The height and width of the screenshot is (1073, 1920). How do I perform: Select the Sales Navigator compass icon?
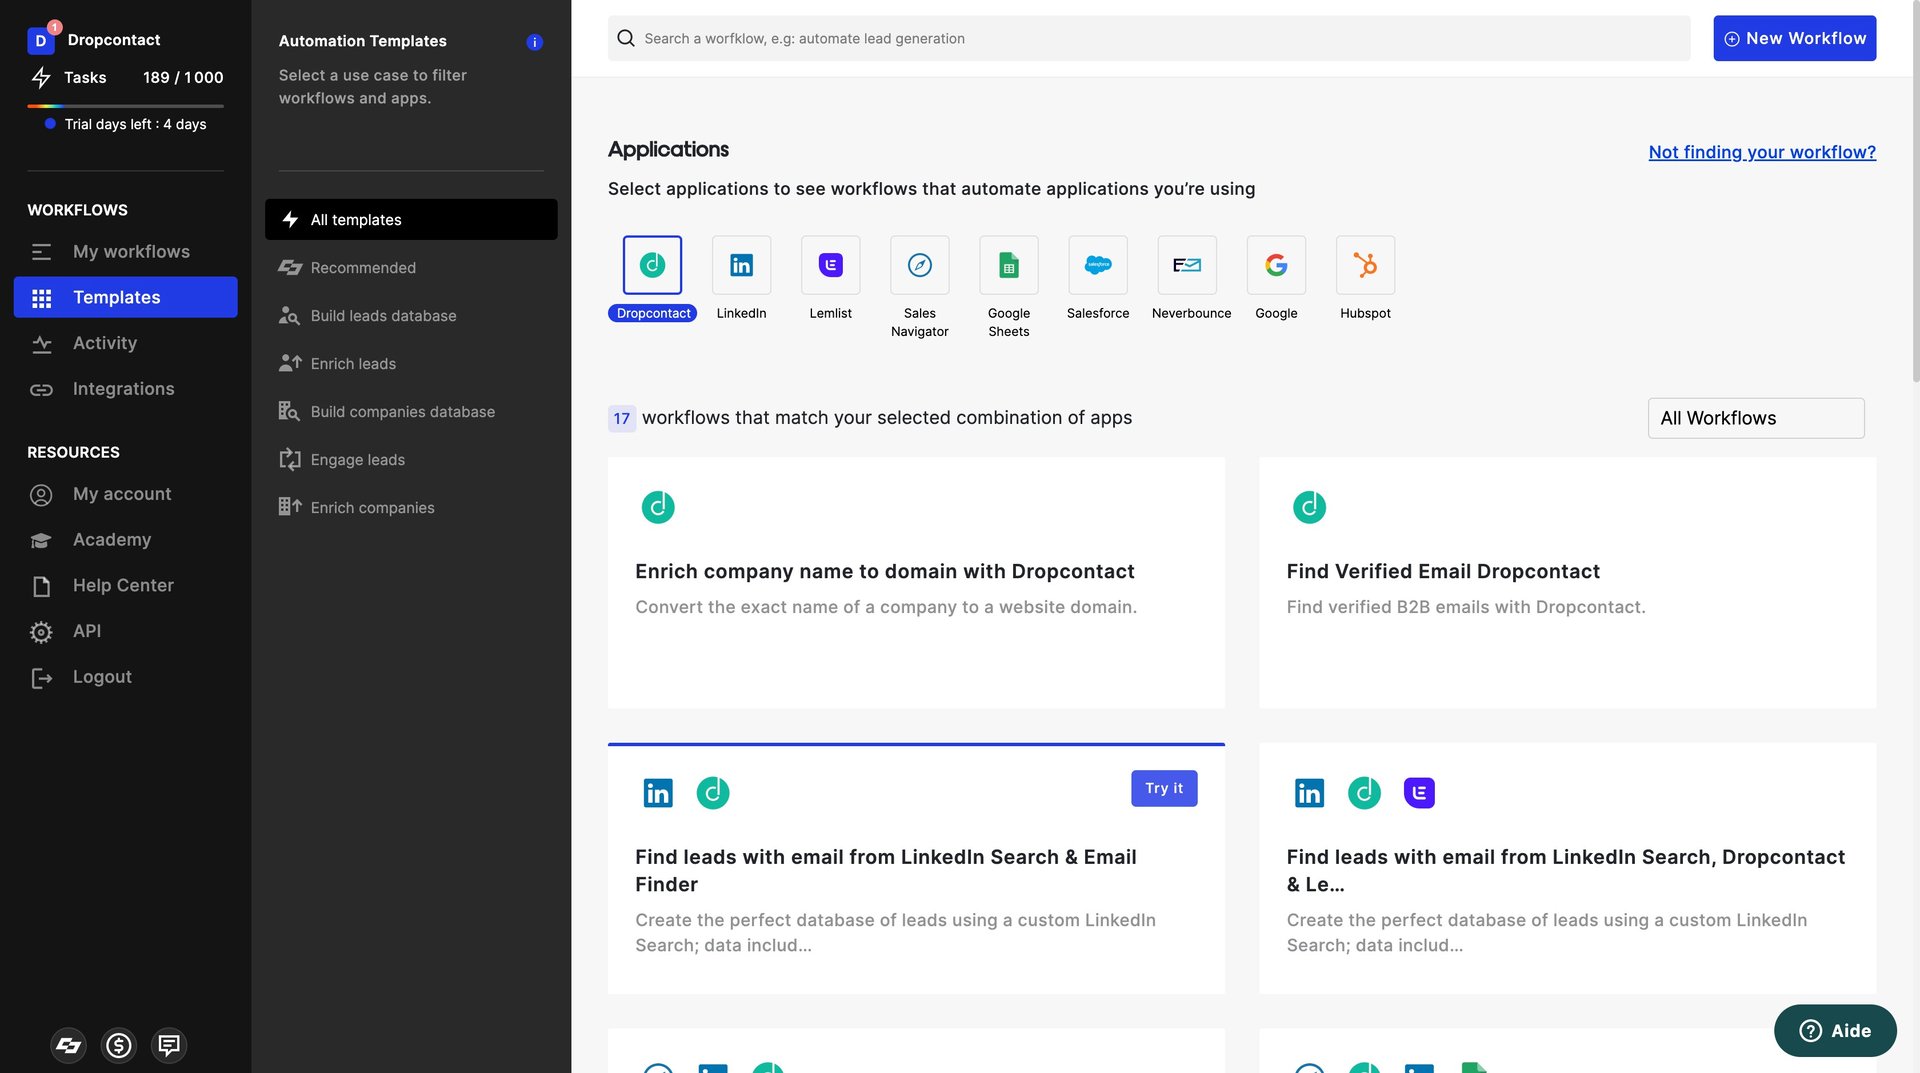(919, 265)
